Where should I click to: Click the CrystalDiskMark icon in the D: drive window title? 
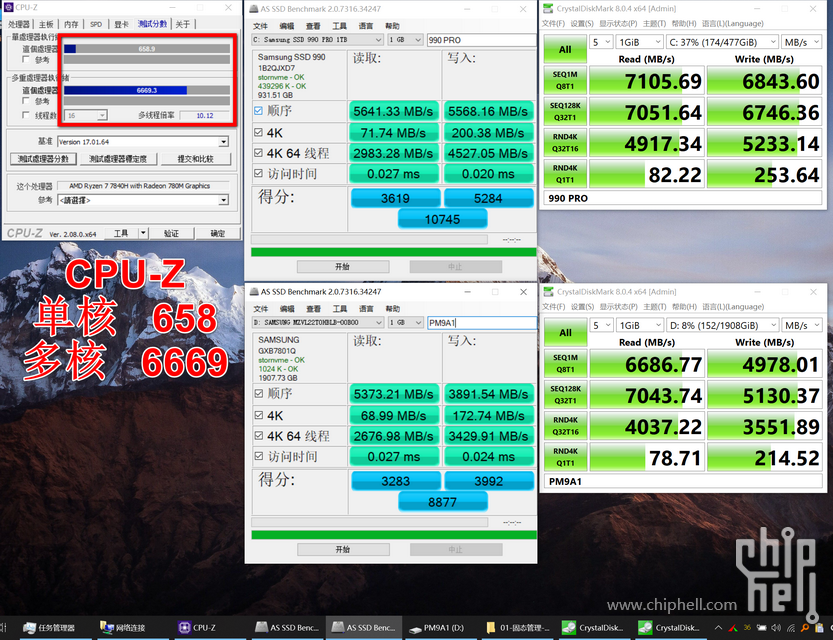548,292
